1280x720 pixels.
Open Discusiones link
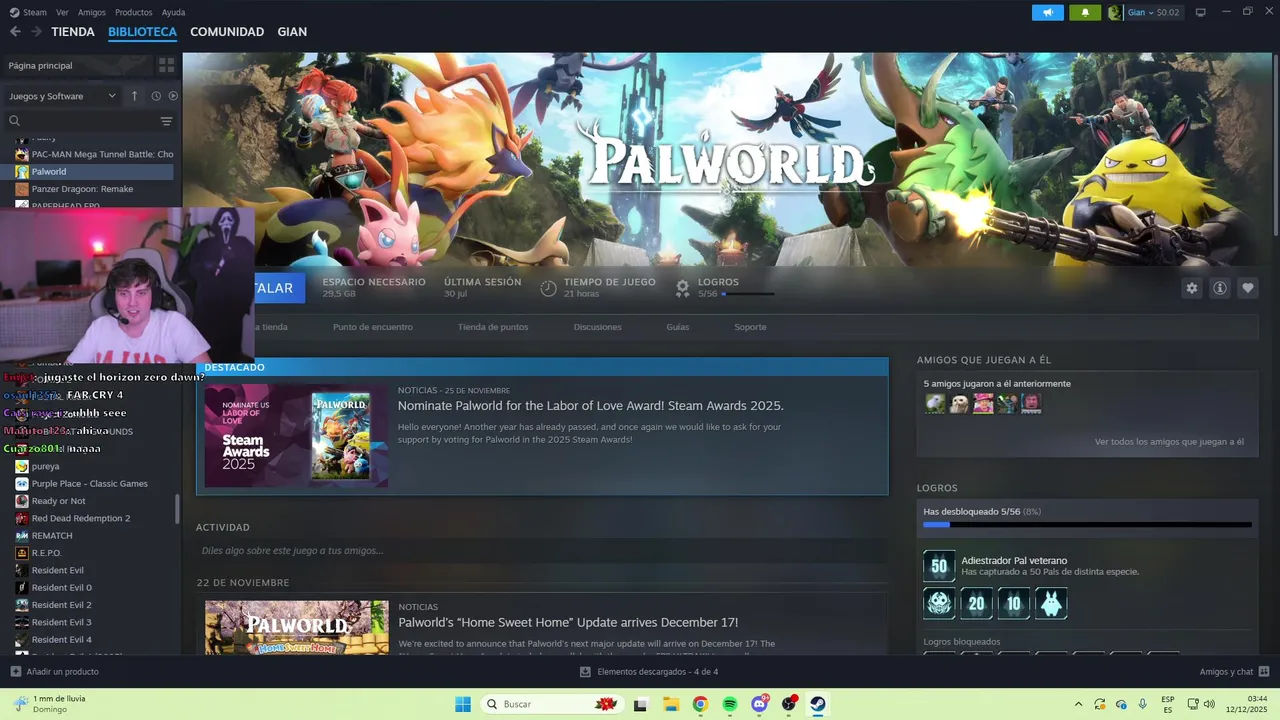tap(598, 327)
